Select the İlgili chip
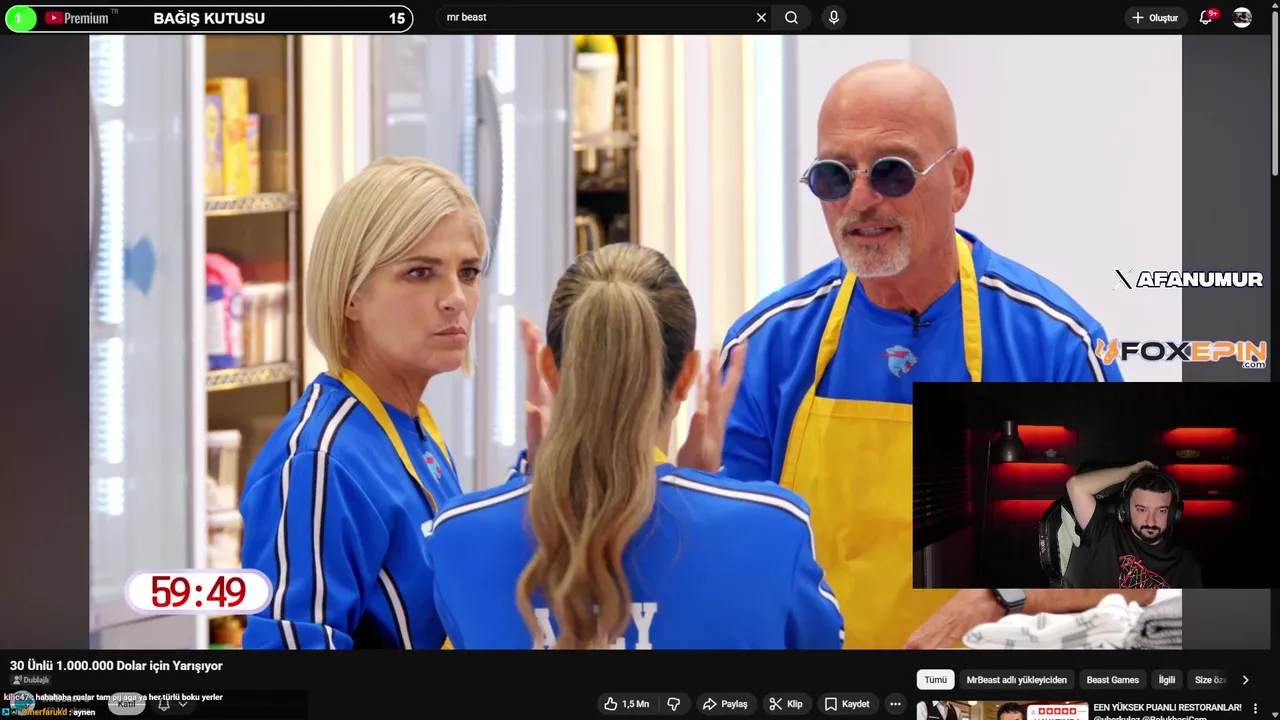The height and width of the screenshot is (720, 1280). (1167, 680)
